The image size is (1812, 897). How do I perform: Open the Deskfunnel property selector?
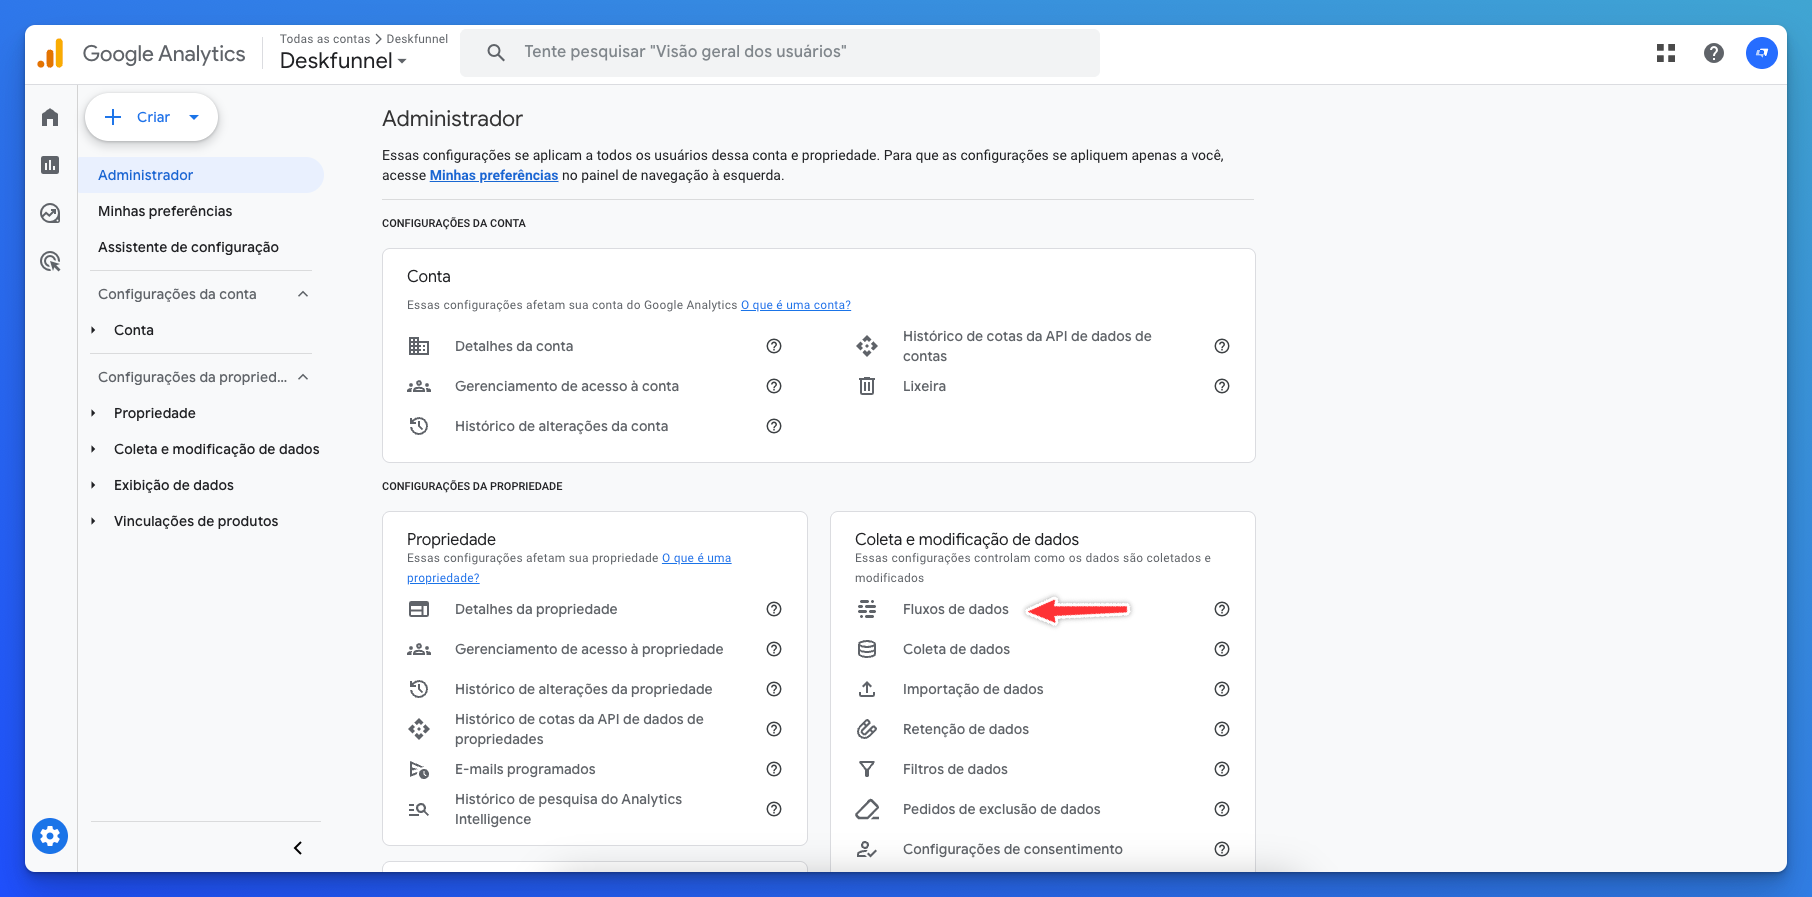pos(343,61)
